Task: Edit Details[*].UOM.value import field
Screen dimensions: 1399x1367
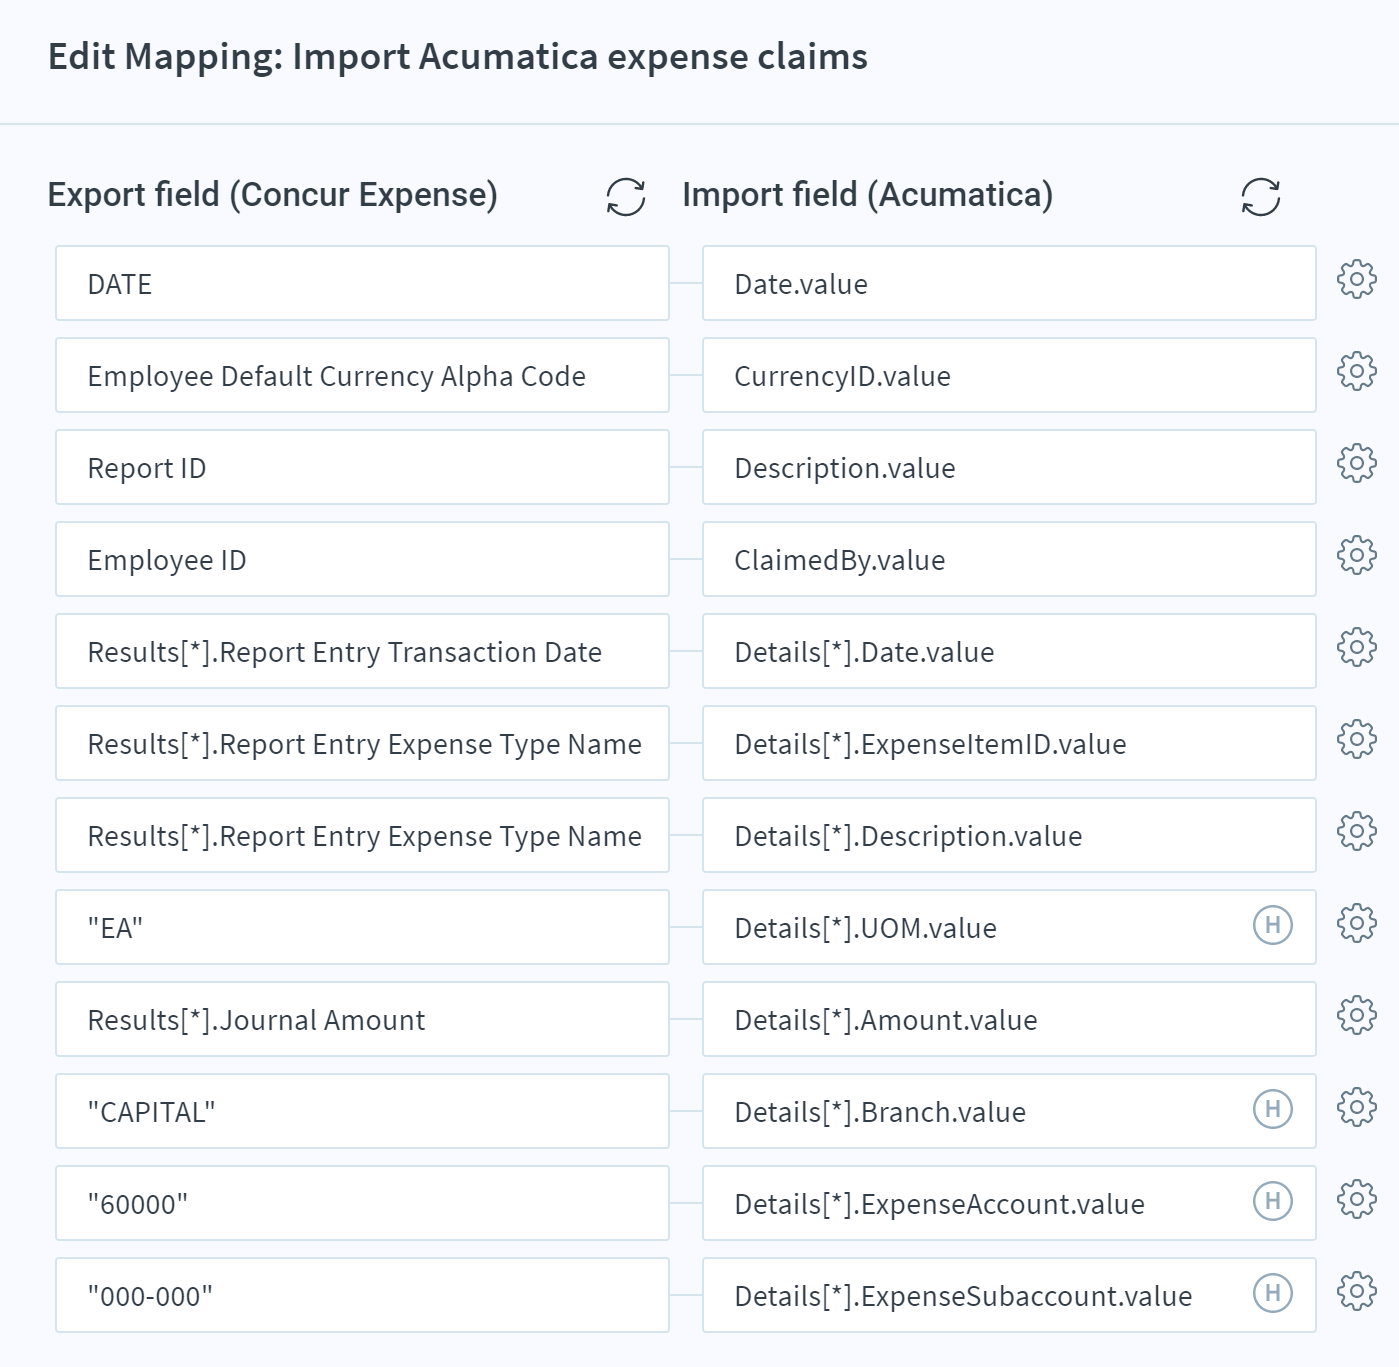Action: click(x=1009, y=927)
